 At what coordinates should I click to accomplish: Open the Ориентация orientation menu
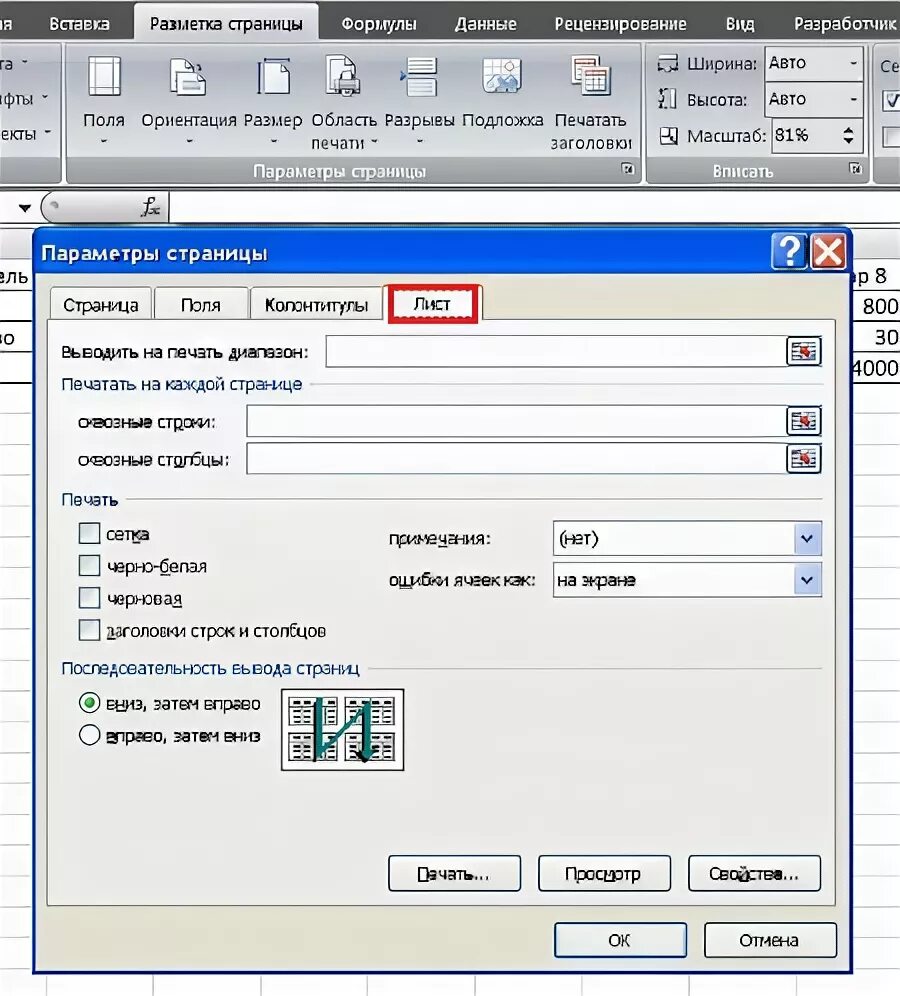(x=189, y=98)
